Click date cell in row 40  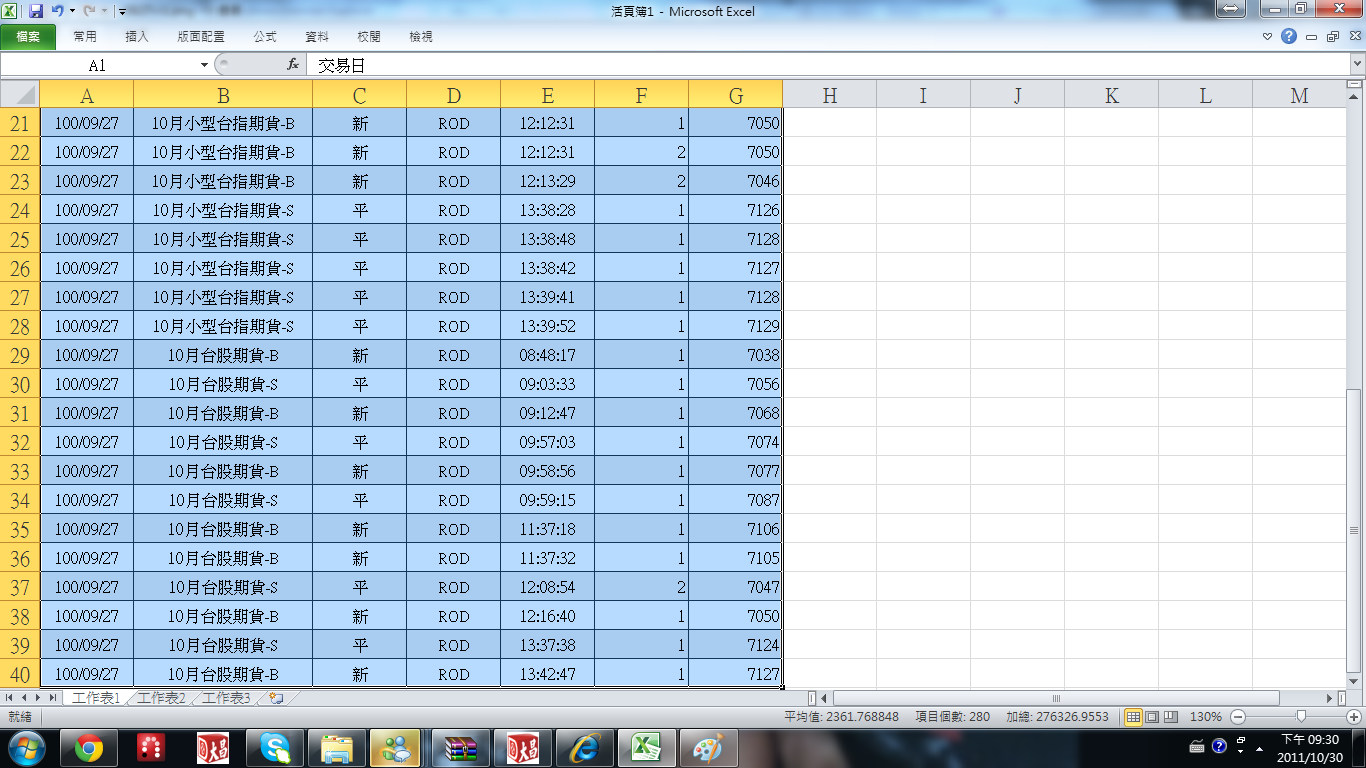point(87,674)
